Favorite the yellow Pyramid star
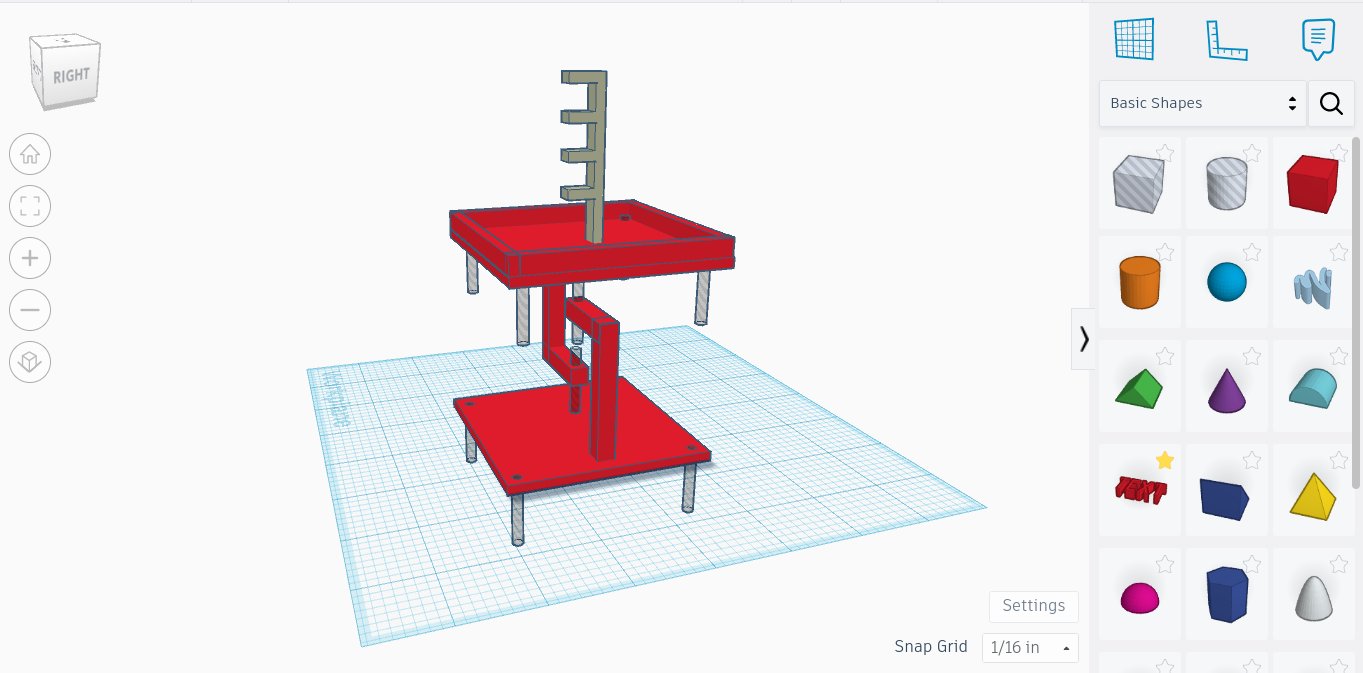 (x=1339, y=460)
